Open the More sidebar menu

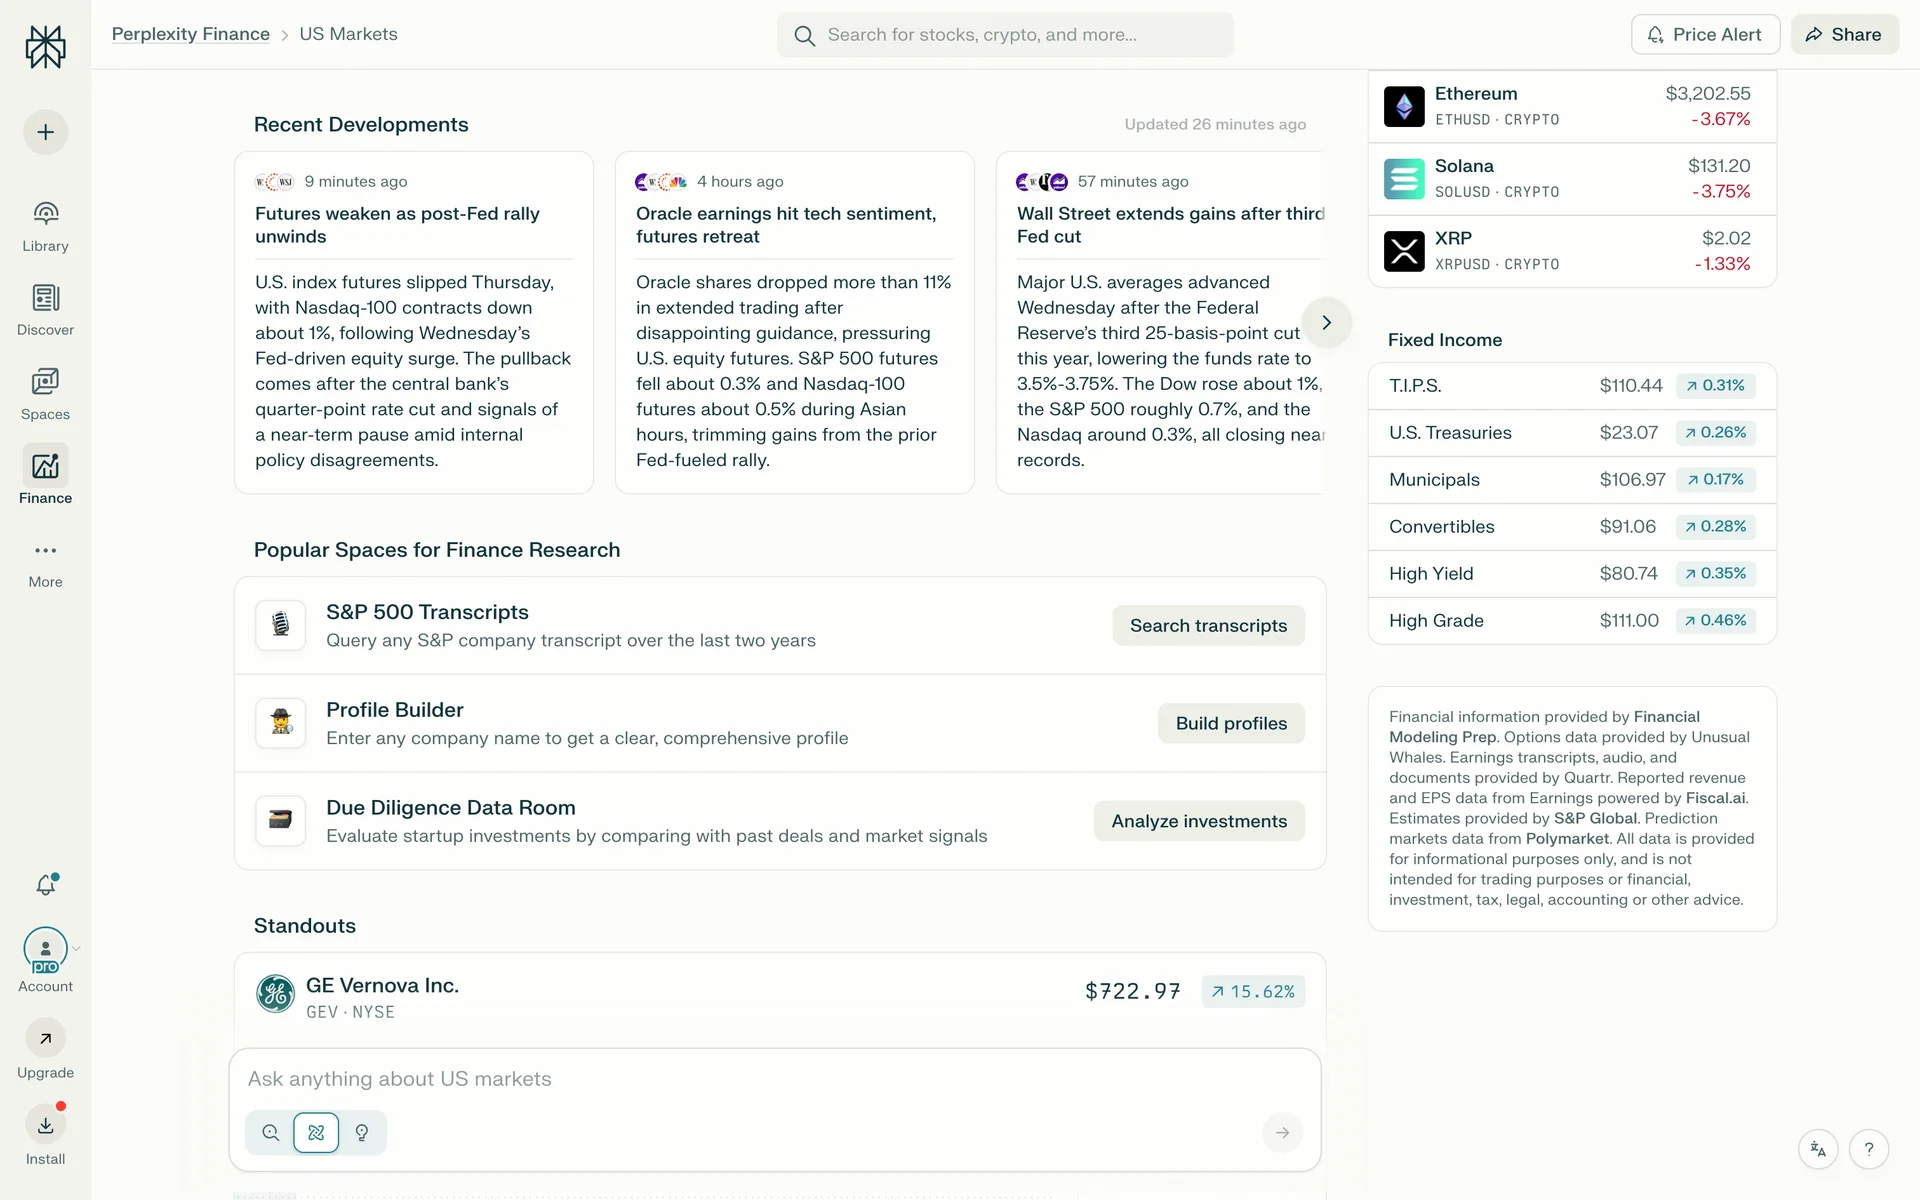[x=46, y=562]
